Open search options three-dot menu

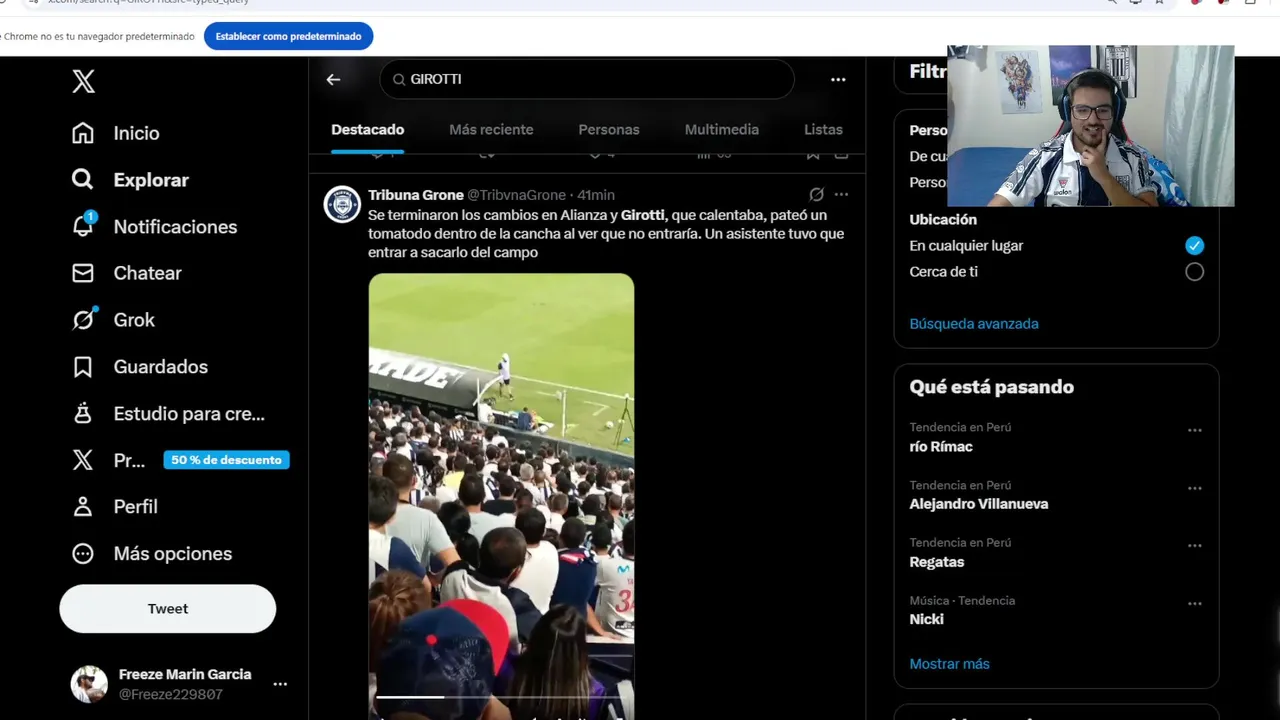click(838, 79)
